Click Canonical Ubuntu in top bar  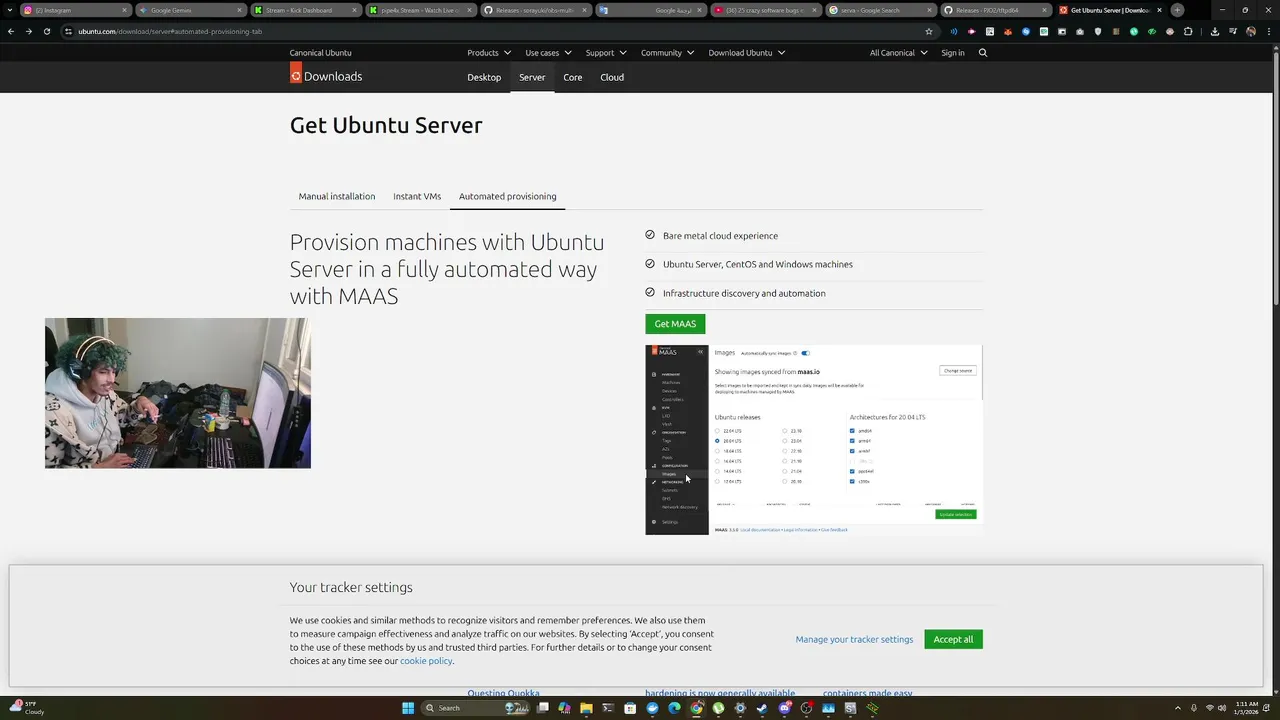(320, 52)
